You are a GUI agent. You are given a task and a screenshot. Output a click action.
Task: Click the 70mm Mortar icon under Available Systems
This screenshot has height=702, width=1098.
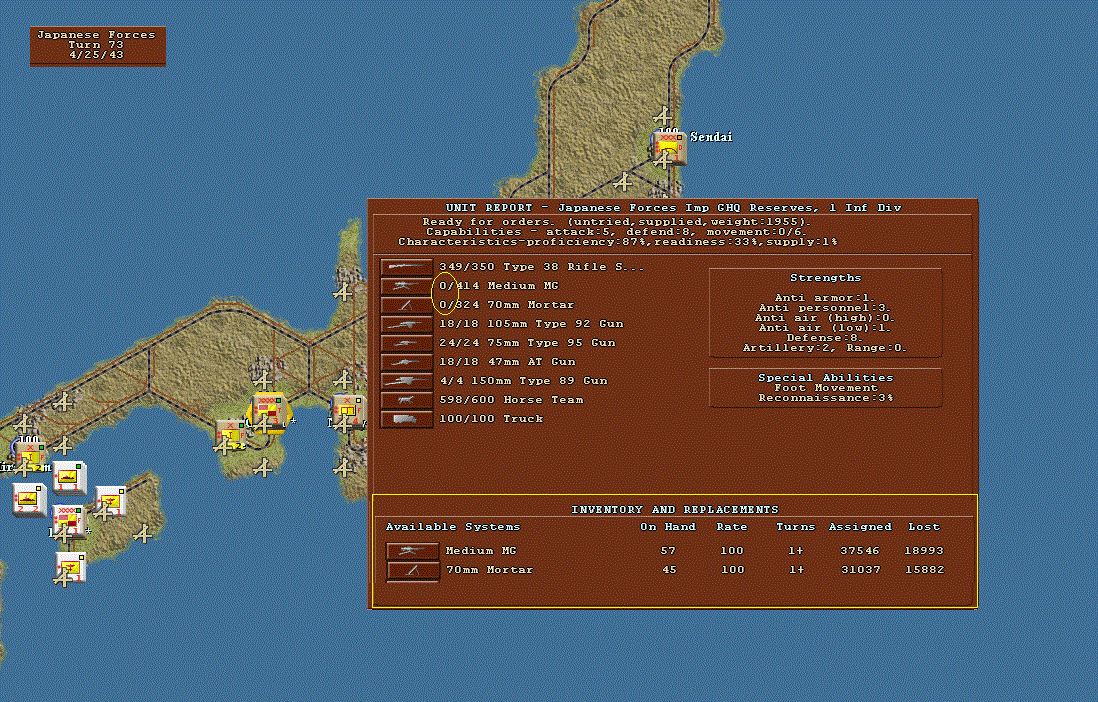(x=412, y=570)
